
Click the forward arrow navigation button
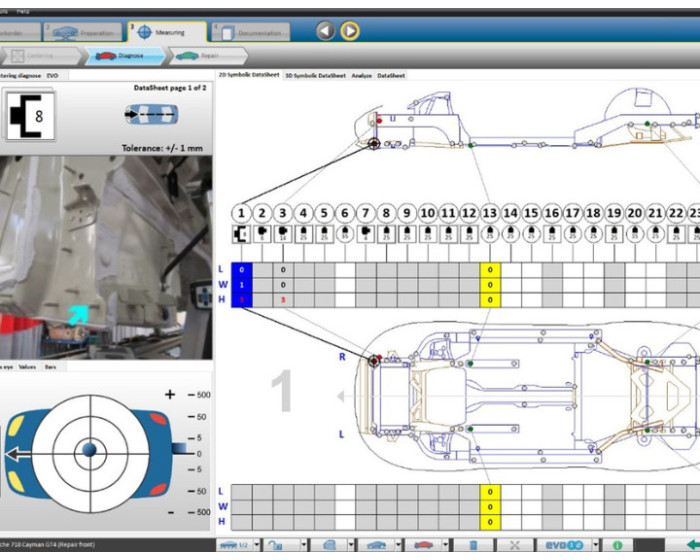point(350,31)
